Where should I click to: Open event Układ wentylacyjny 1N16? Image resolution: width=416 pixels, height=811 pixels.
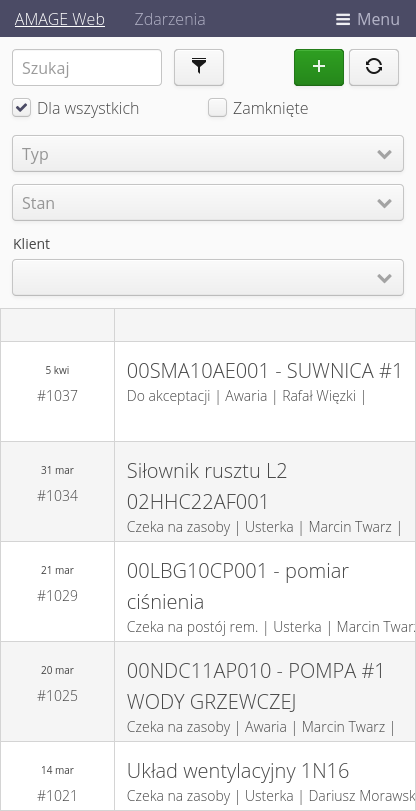[238, 771]
